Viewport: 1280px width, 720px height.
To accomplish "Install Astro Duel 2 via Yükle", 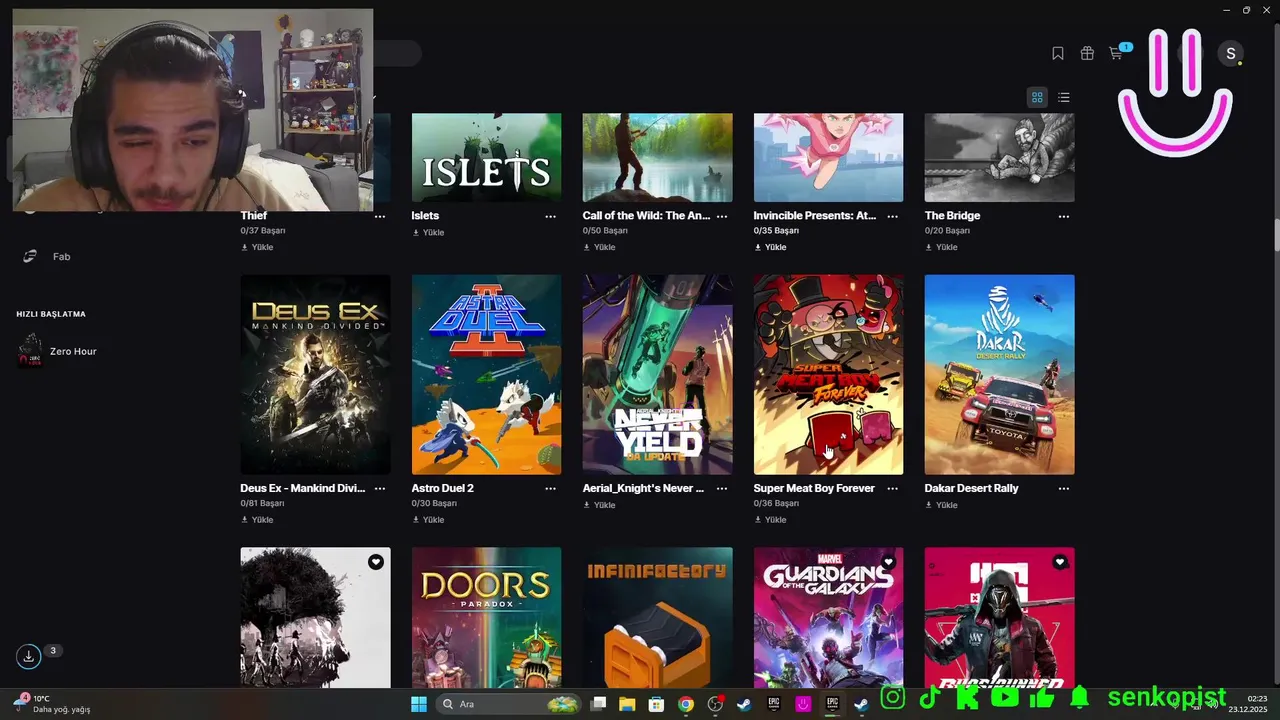I will [429, 520].
